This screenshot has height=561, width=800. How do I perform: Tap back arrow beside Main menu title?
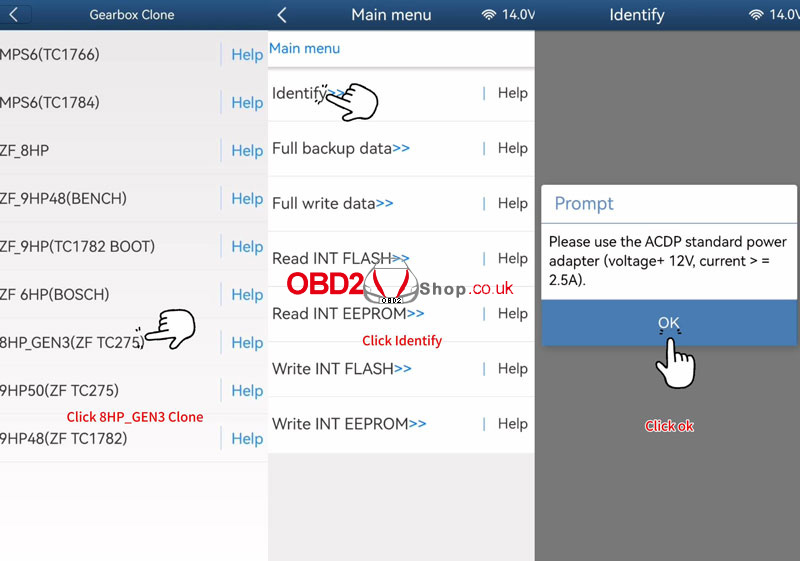282,15
